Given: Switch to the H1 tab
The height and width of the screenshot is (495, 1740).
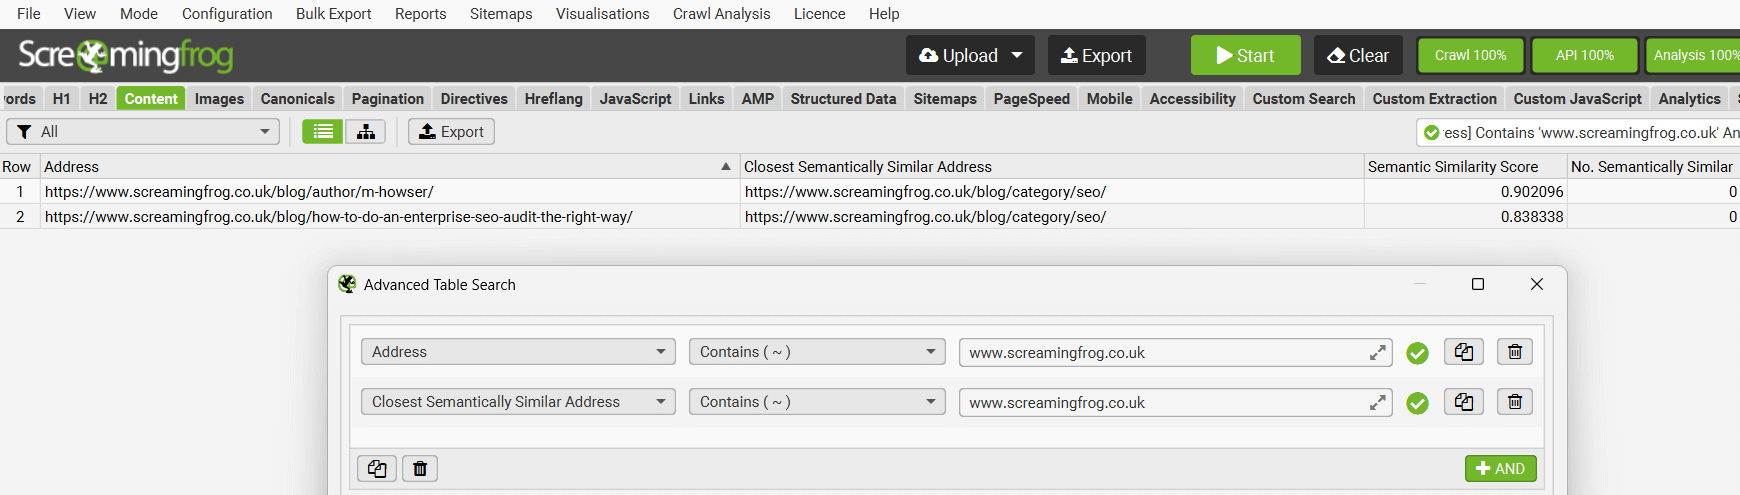Looking at the screenshot, I should click(62, 98).
